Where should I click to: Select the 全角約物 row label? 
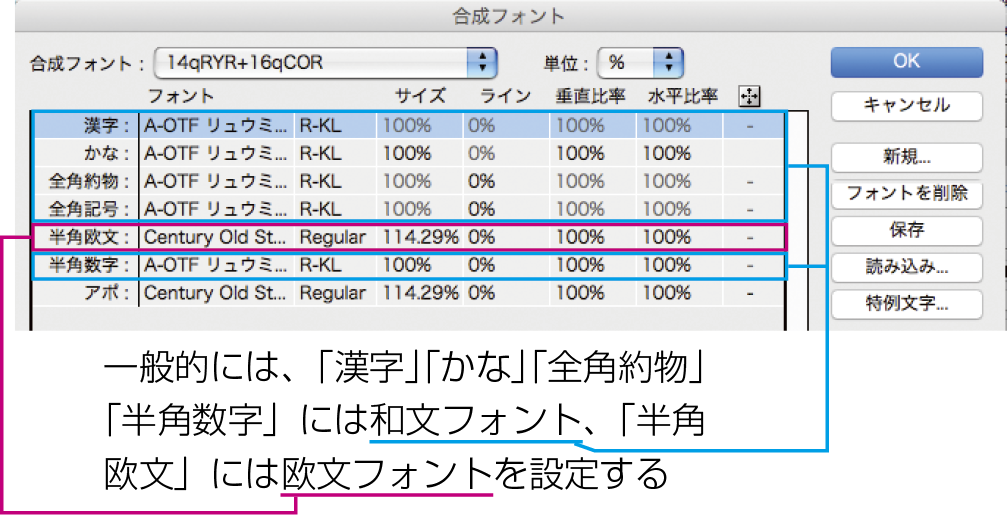pos(92,182)
